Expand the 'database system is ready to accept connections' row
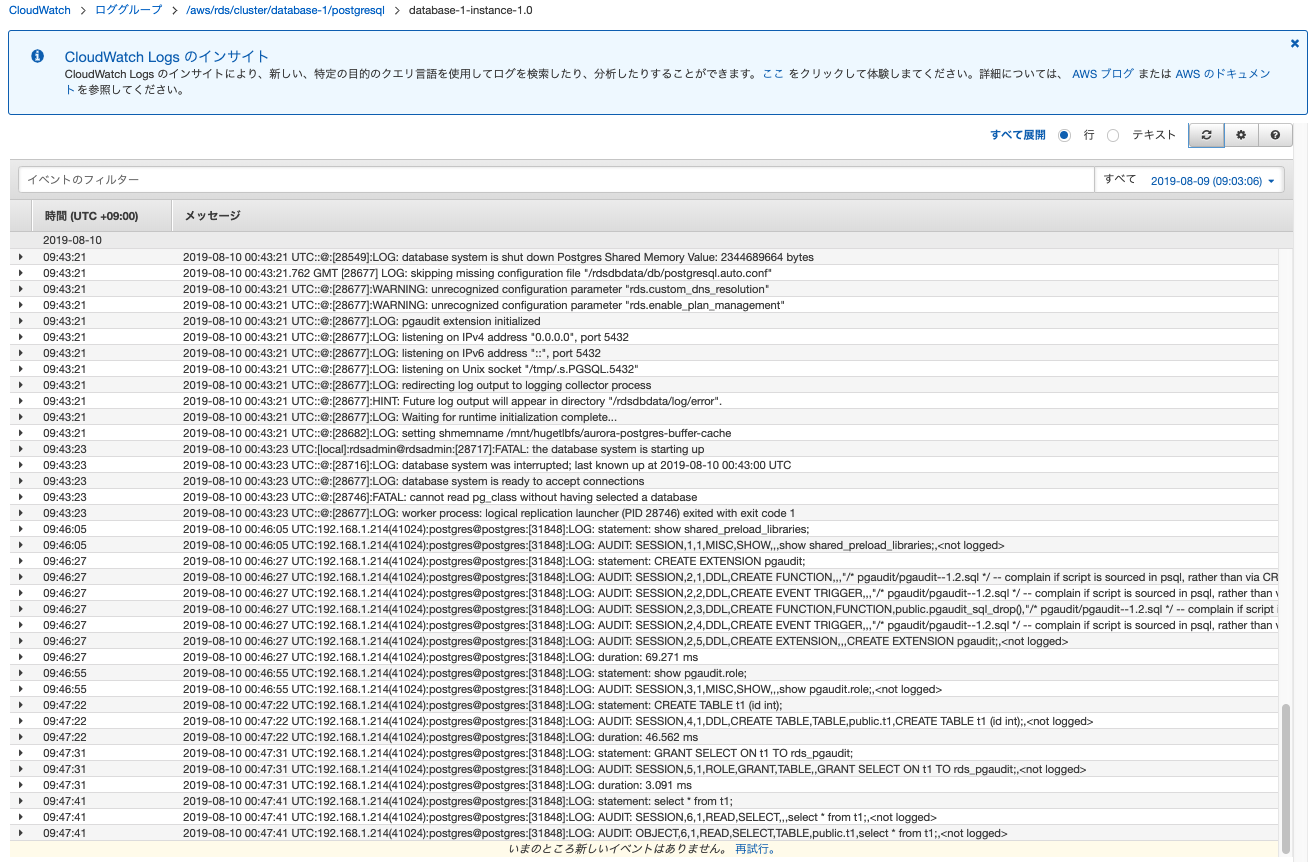 21,481
